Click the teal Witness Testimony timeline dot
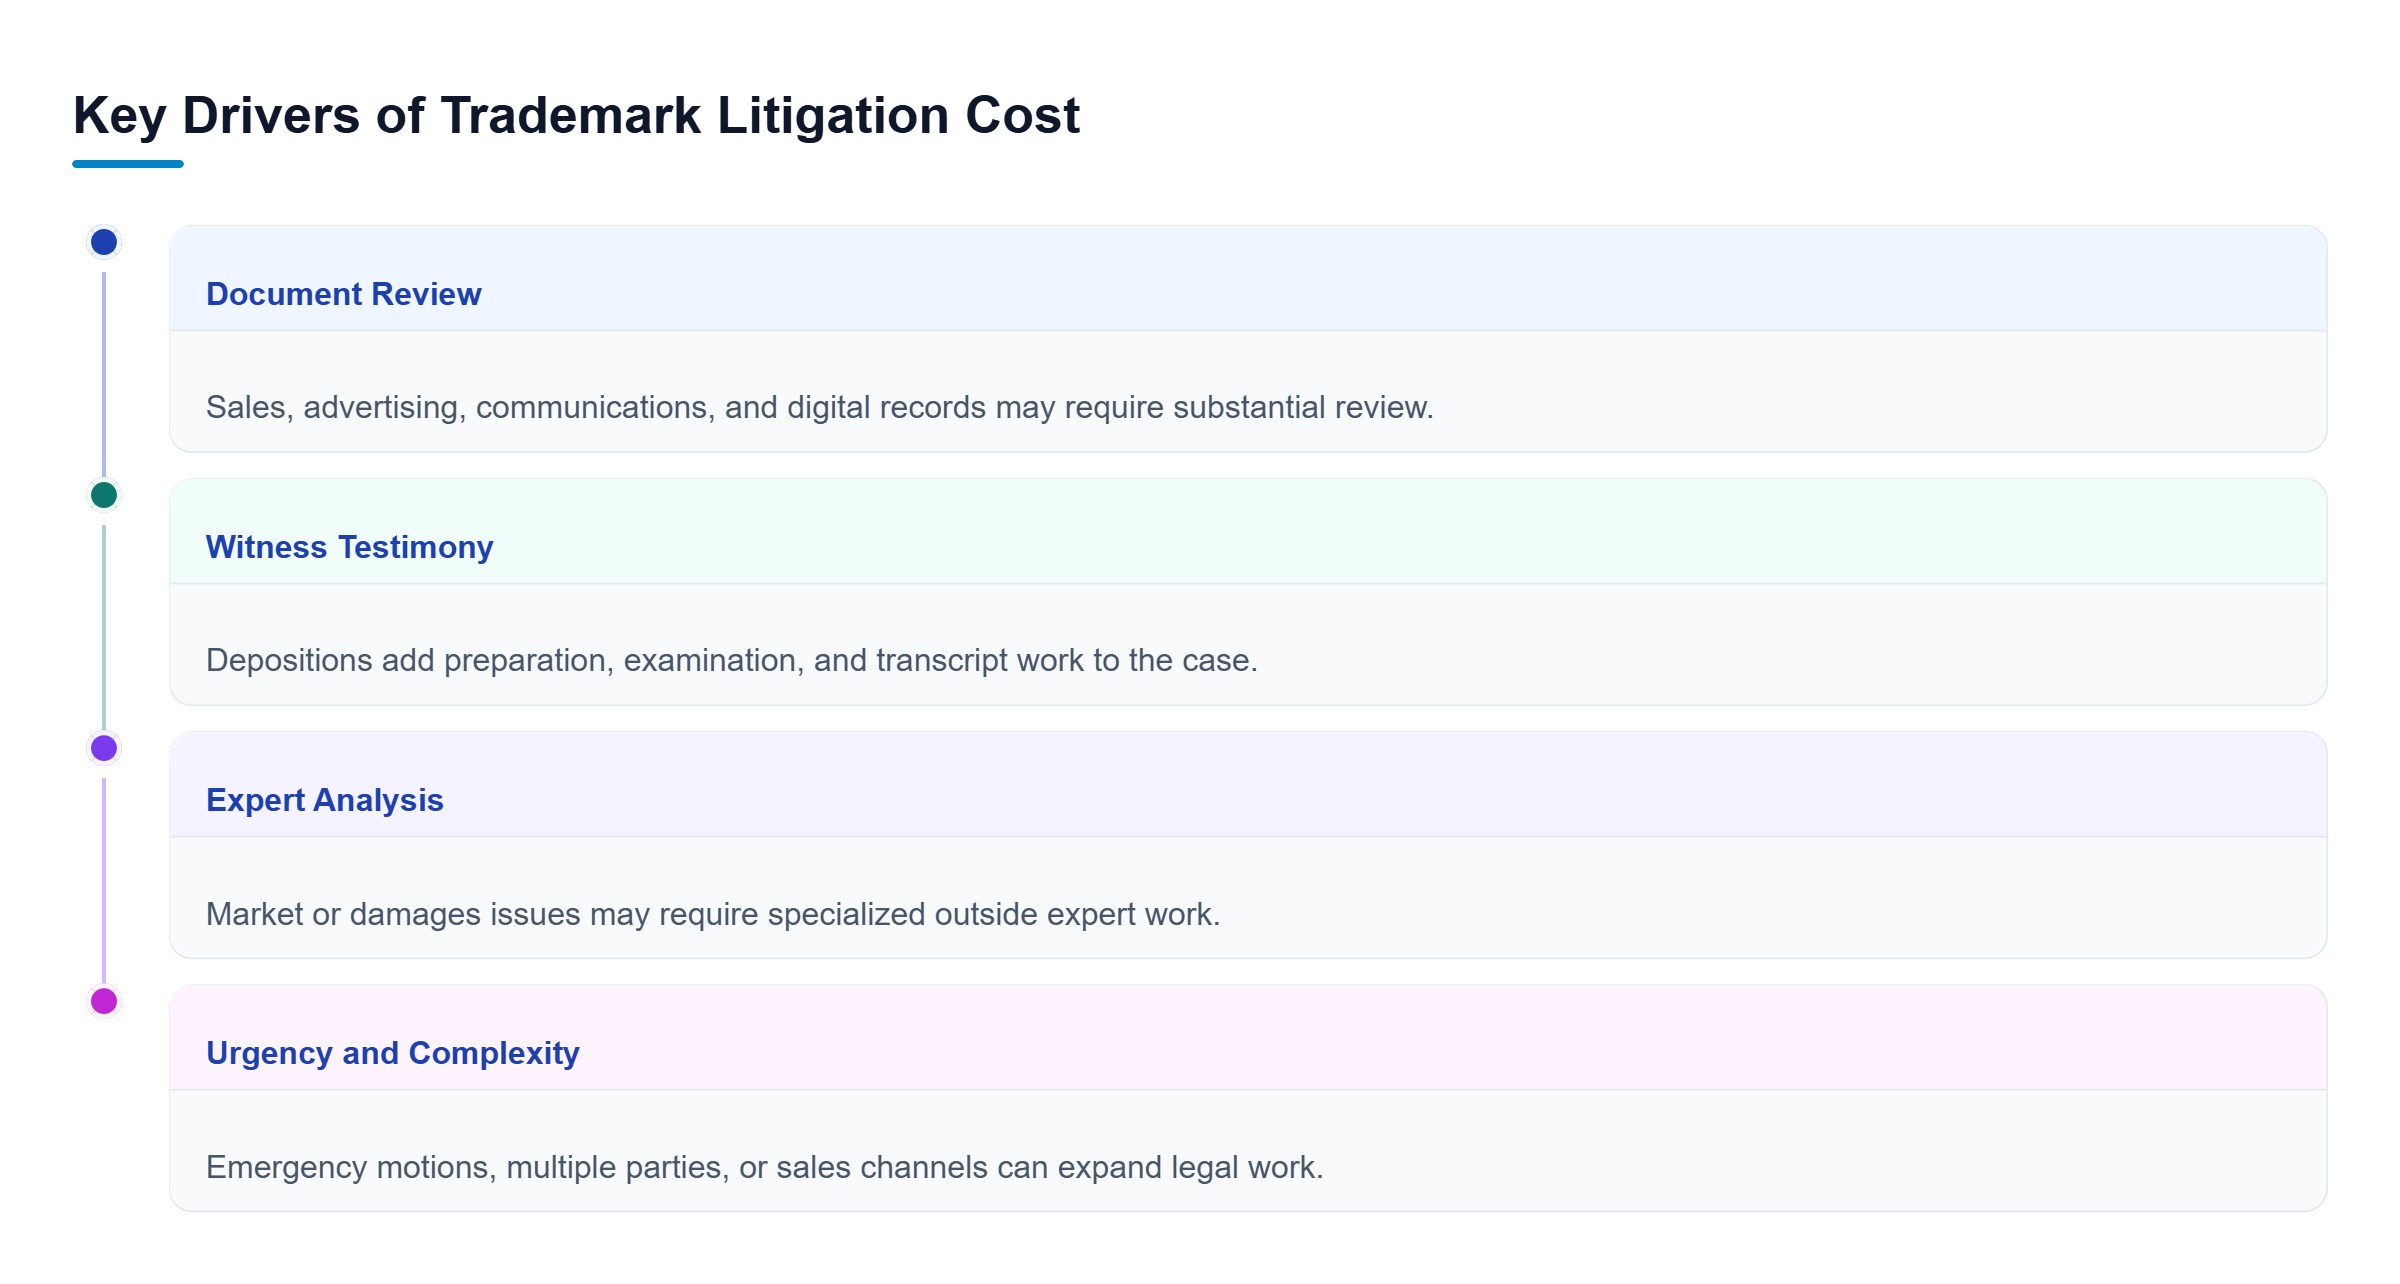 coord(104,495)
